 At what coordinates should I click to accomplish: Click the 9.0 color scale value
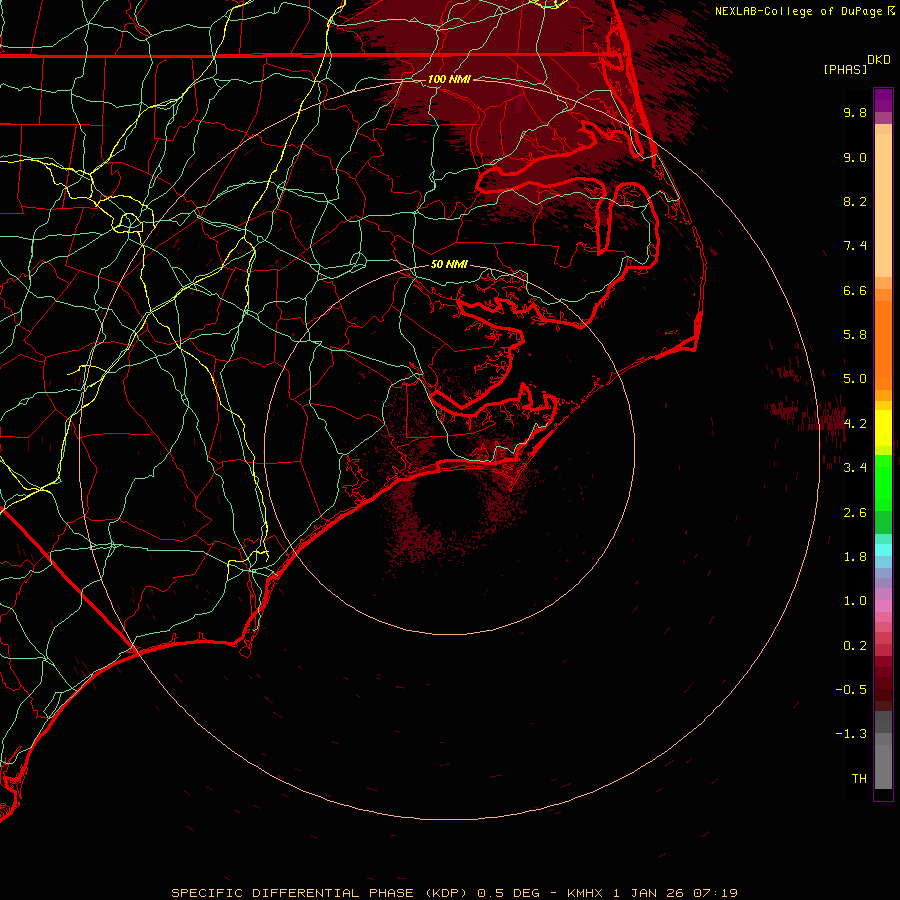coord(855,157)
